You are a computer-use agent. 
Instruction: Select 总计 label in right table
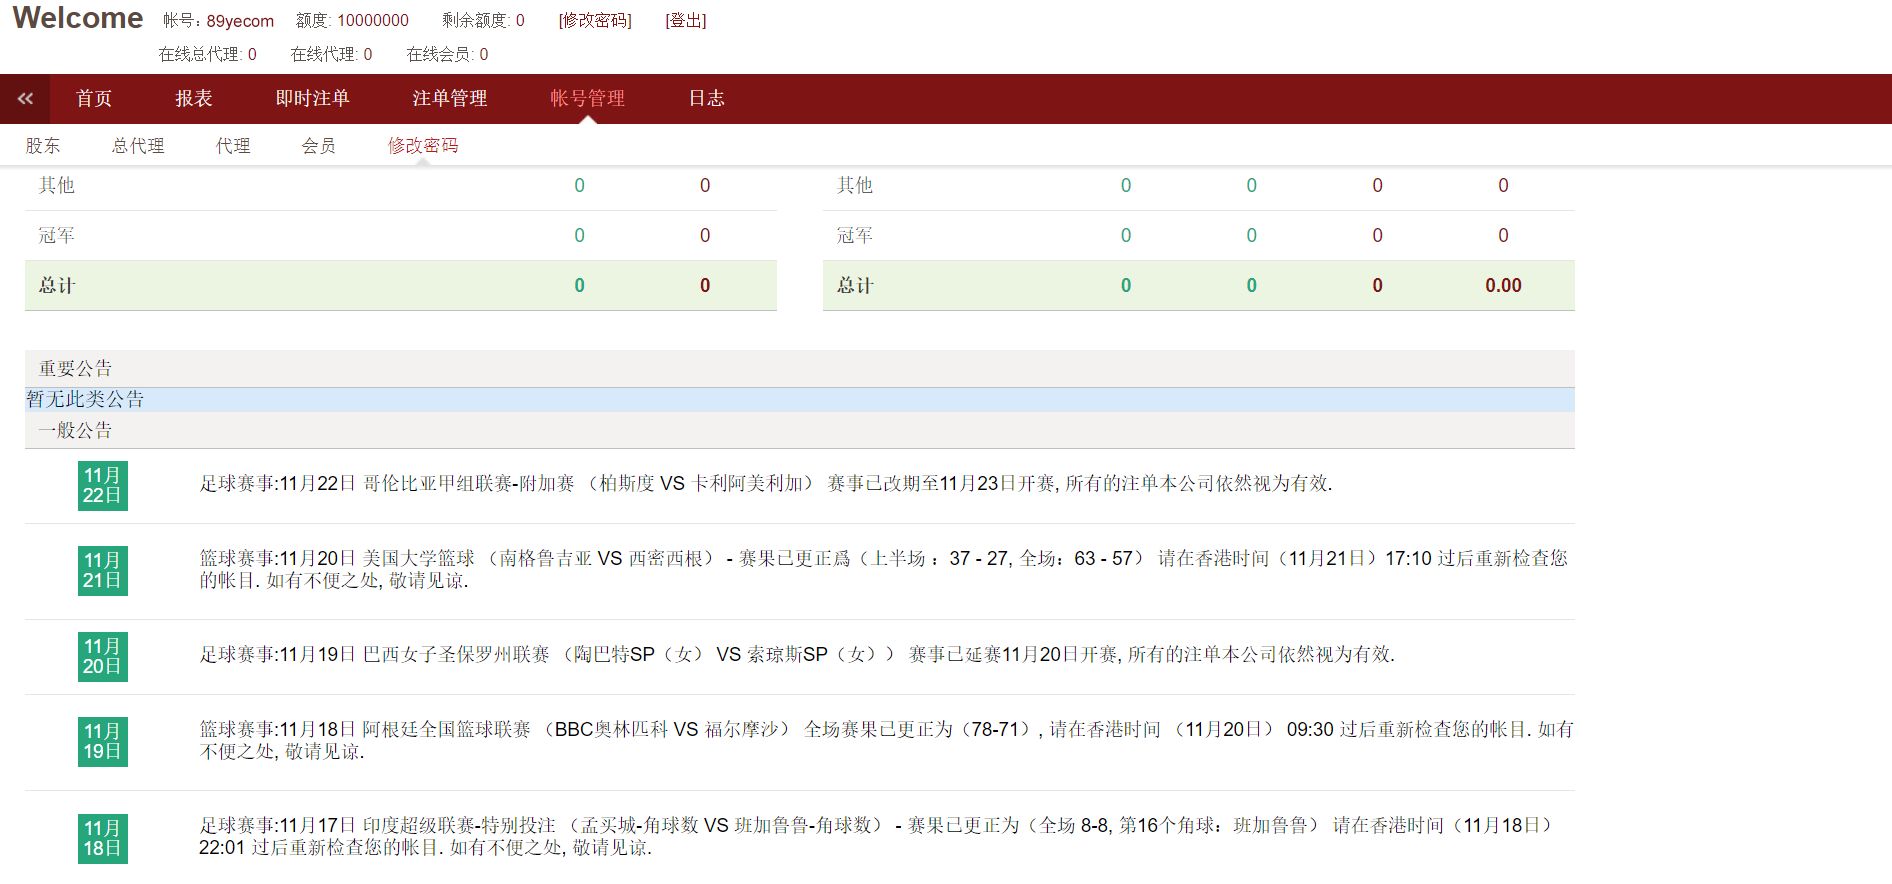click(x=855, y=285)
